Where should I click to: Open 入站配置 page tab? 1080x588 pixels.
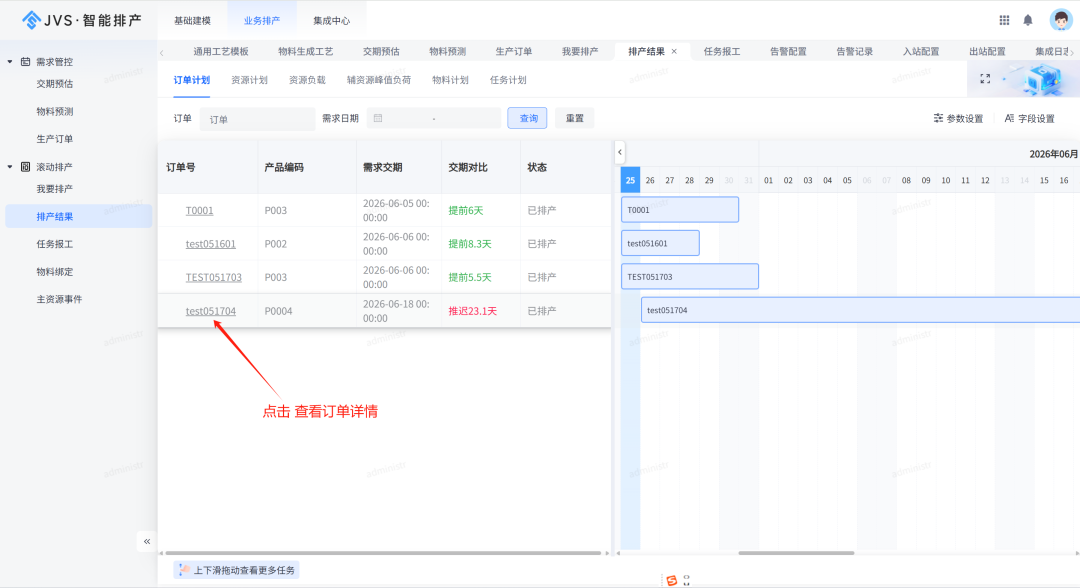coord(921,52)
